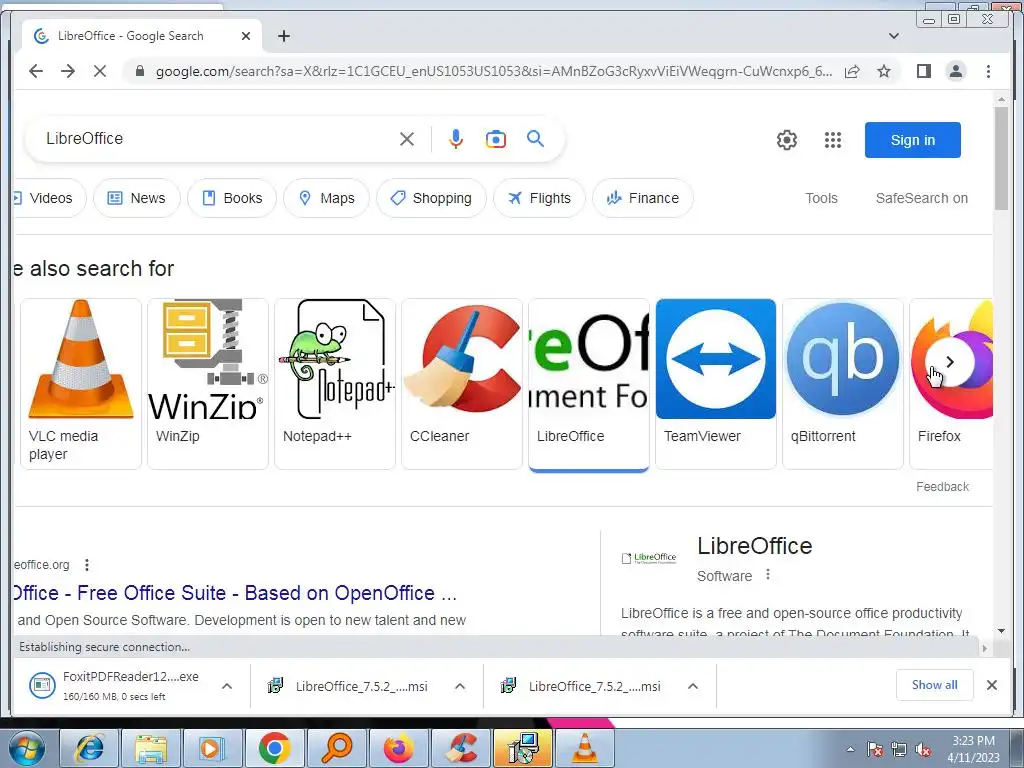Close the downloads bar

tap(992, 685)
